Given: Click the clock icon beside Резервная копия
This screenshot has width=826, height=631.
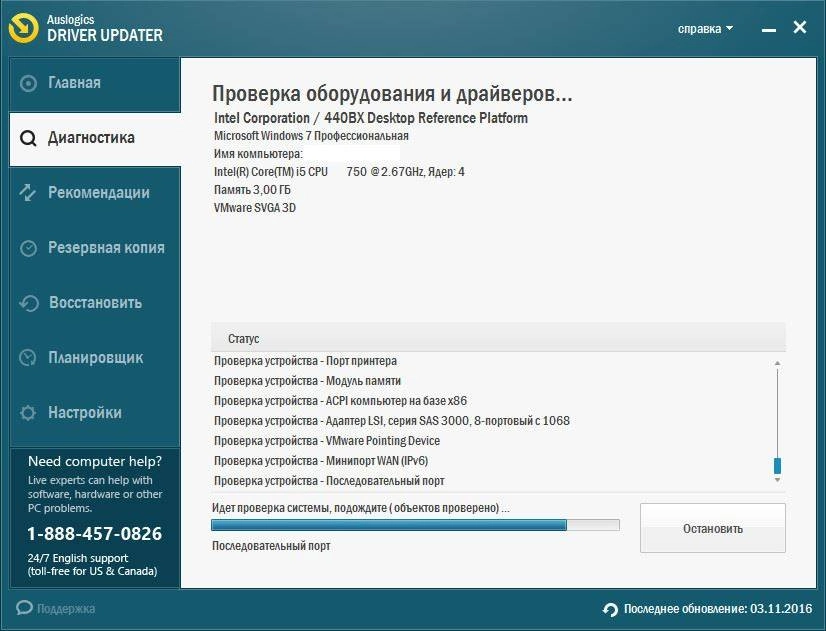Looking at the screenshot, I should coord(28,248).
